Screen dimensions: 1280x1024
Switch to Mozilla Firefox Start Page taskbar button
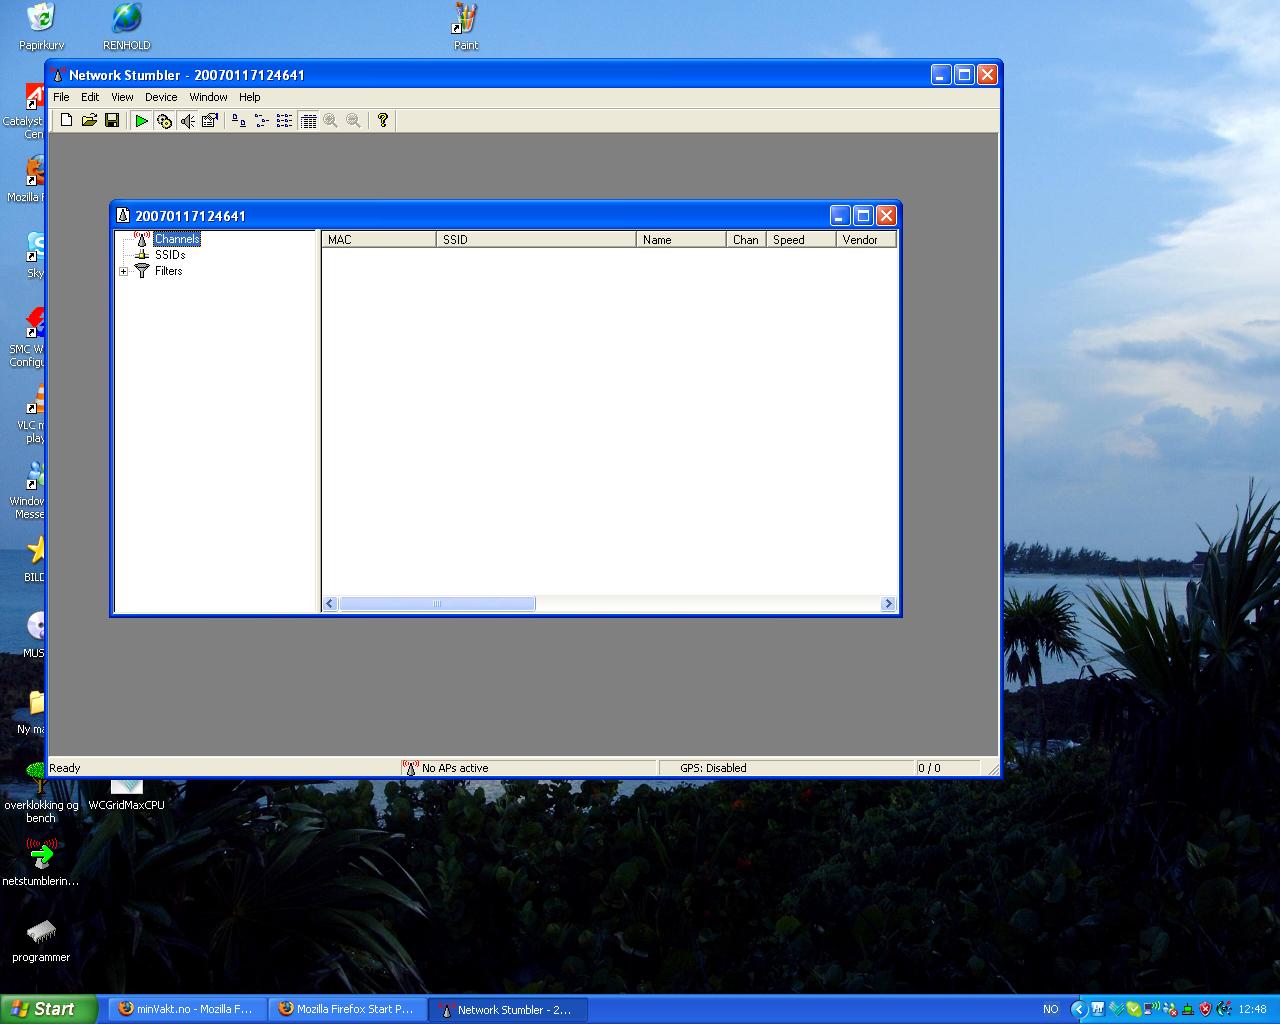point(346,1009)
